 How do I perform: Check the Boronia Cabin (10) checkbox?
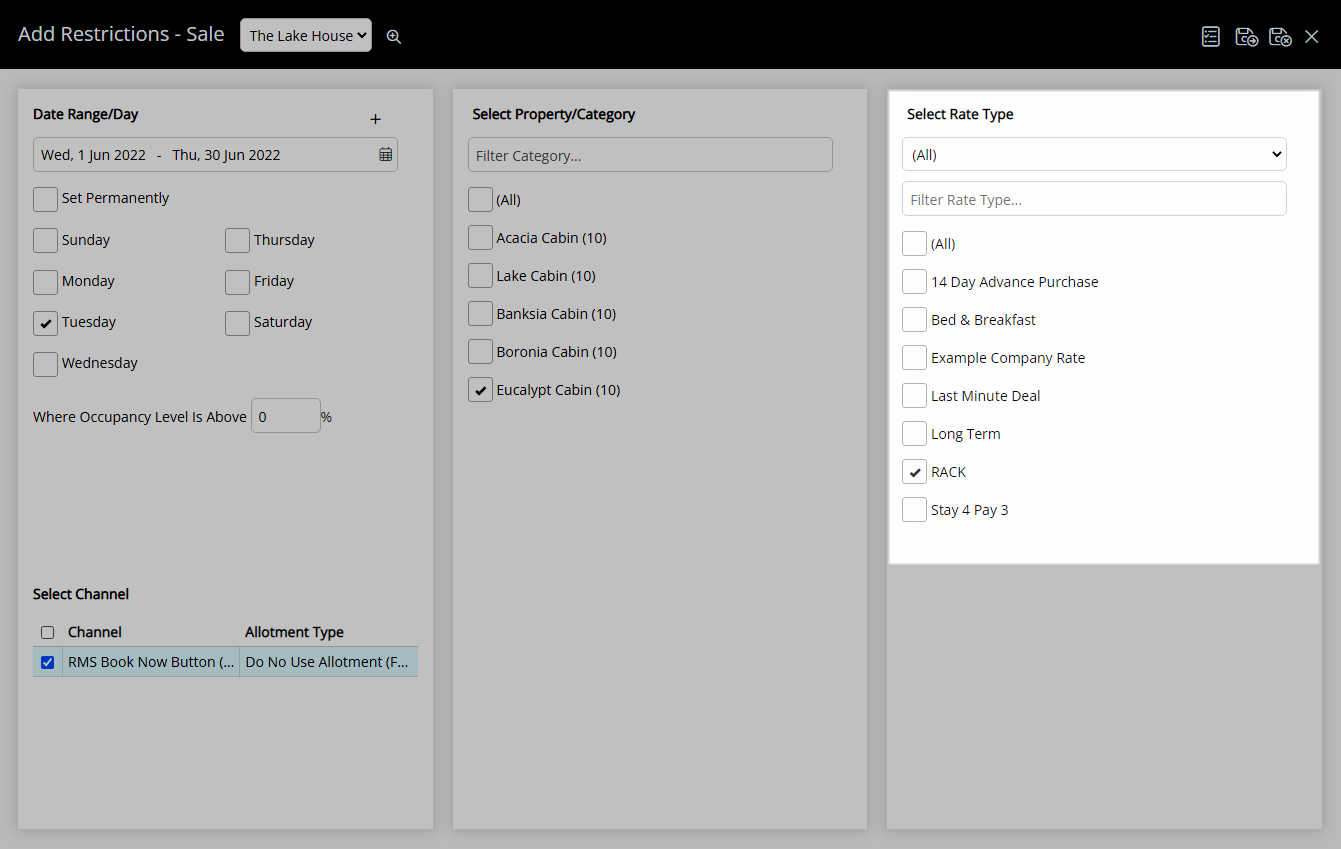(x=480, y=351)
